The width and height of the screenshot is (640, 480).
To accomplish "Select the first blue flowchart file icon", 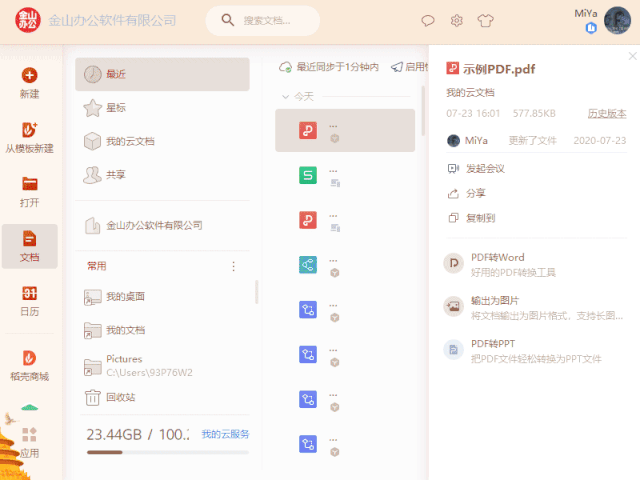I will click(x=308, y=310).
